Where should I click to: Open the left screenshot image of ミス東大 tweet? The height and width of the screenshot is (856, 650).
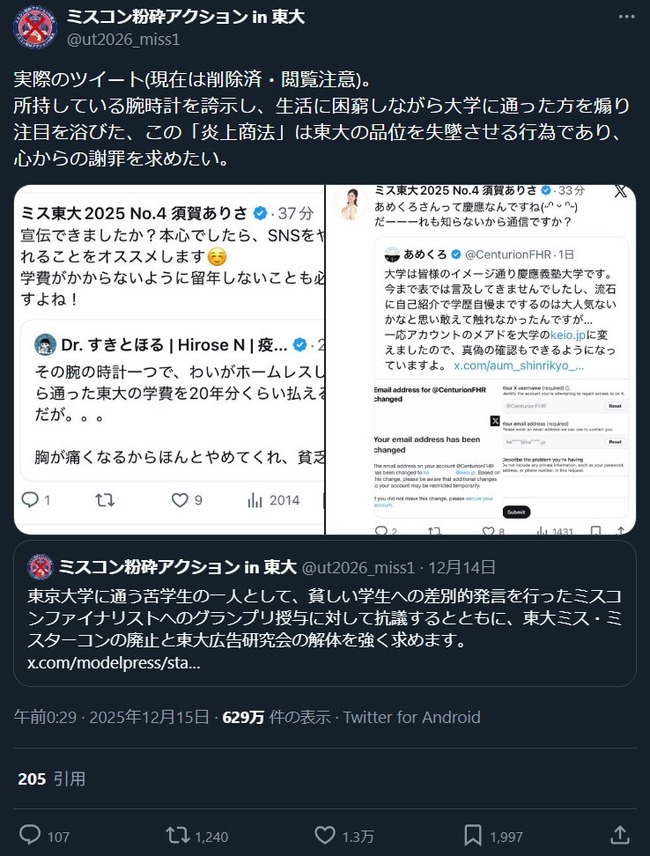click(169, 359)
